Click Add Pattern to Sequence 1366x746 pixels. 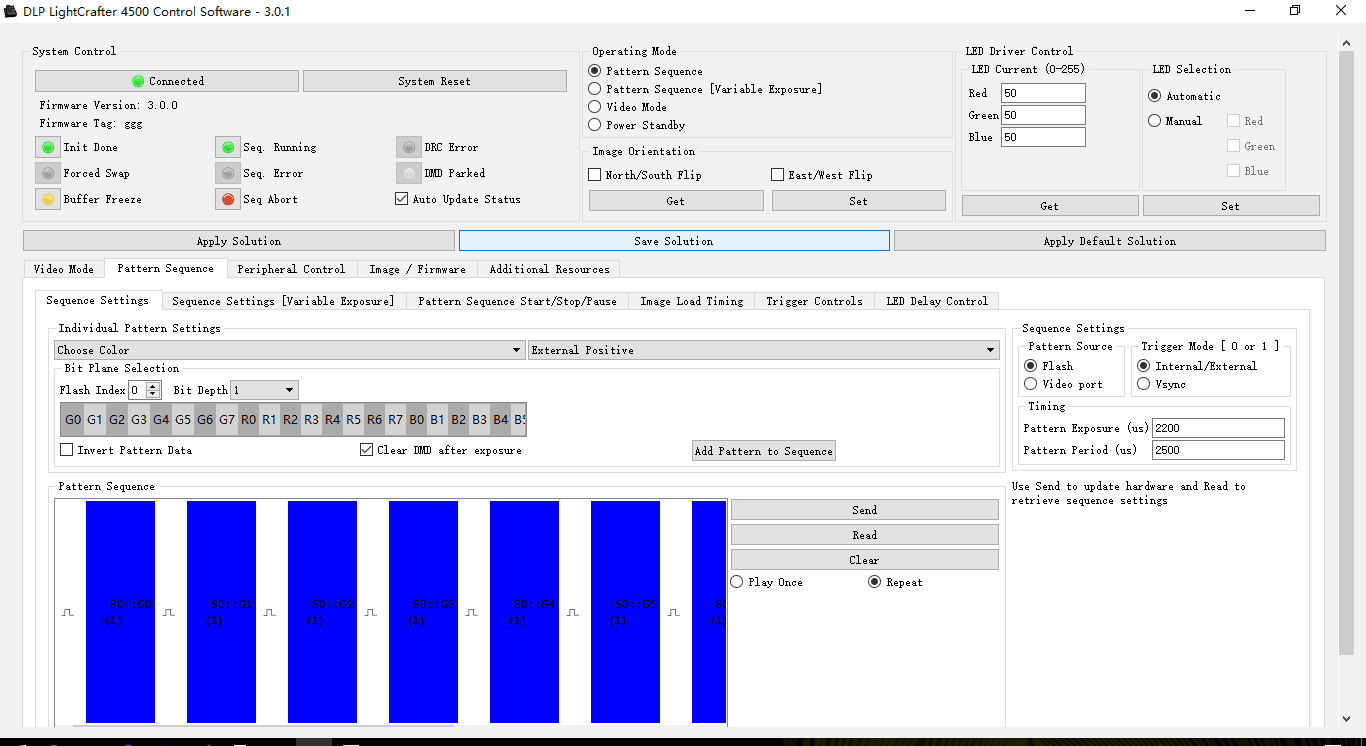[764, 451]
